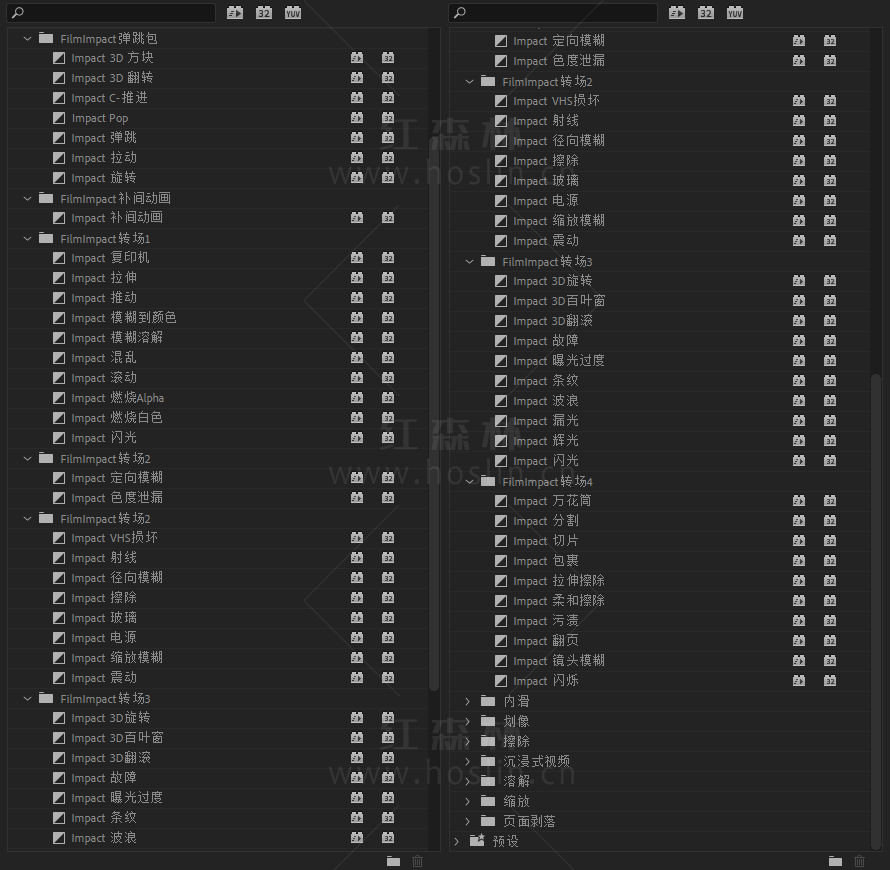Click the icon next to Impact 燃烧Alpha
This screenshot has height=870, width=890.
pyautogui.click(x=59, y=398)
